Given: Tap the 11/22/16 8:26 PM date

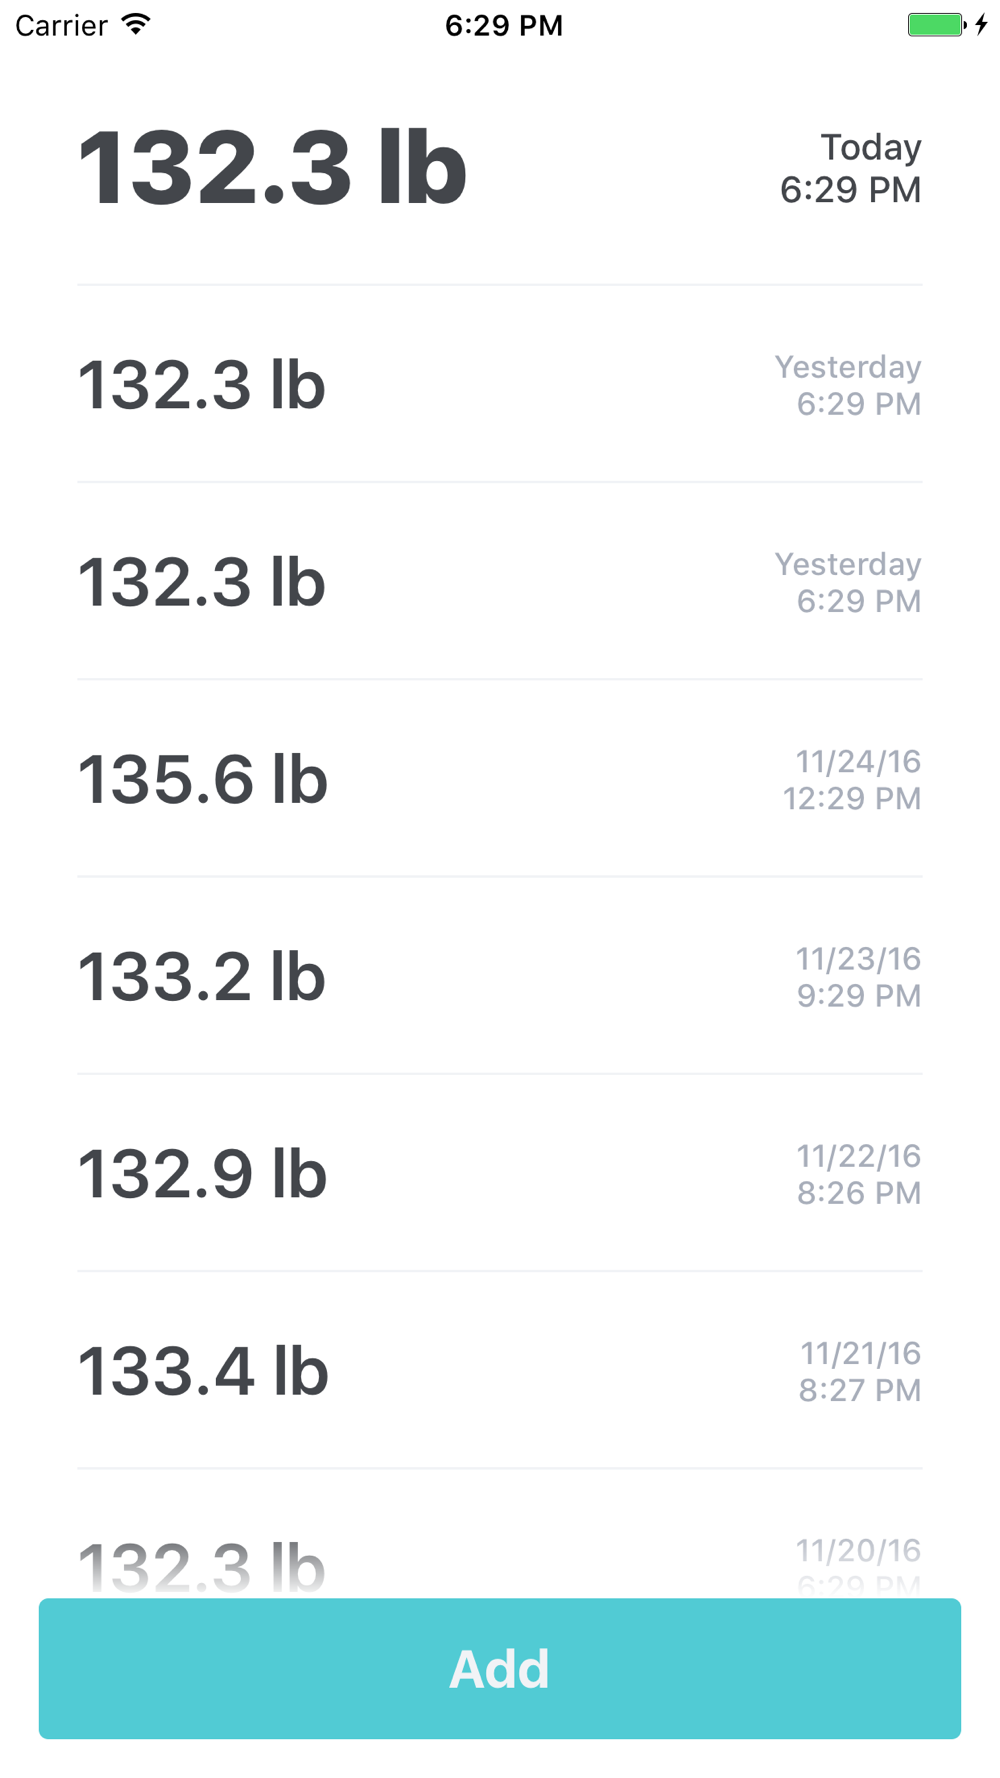Looking at the screenshot, I should (x=858, y=1174).
